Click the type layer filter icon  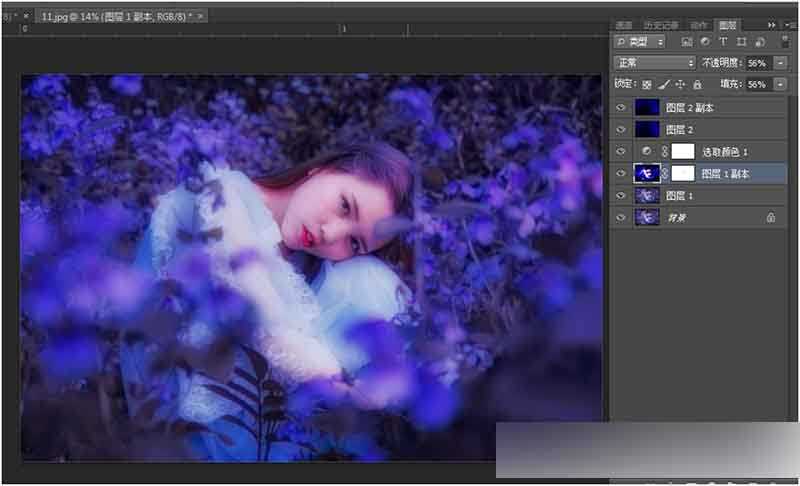pyautogui.click(x=723, y=42)
